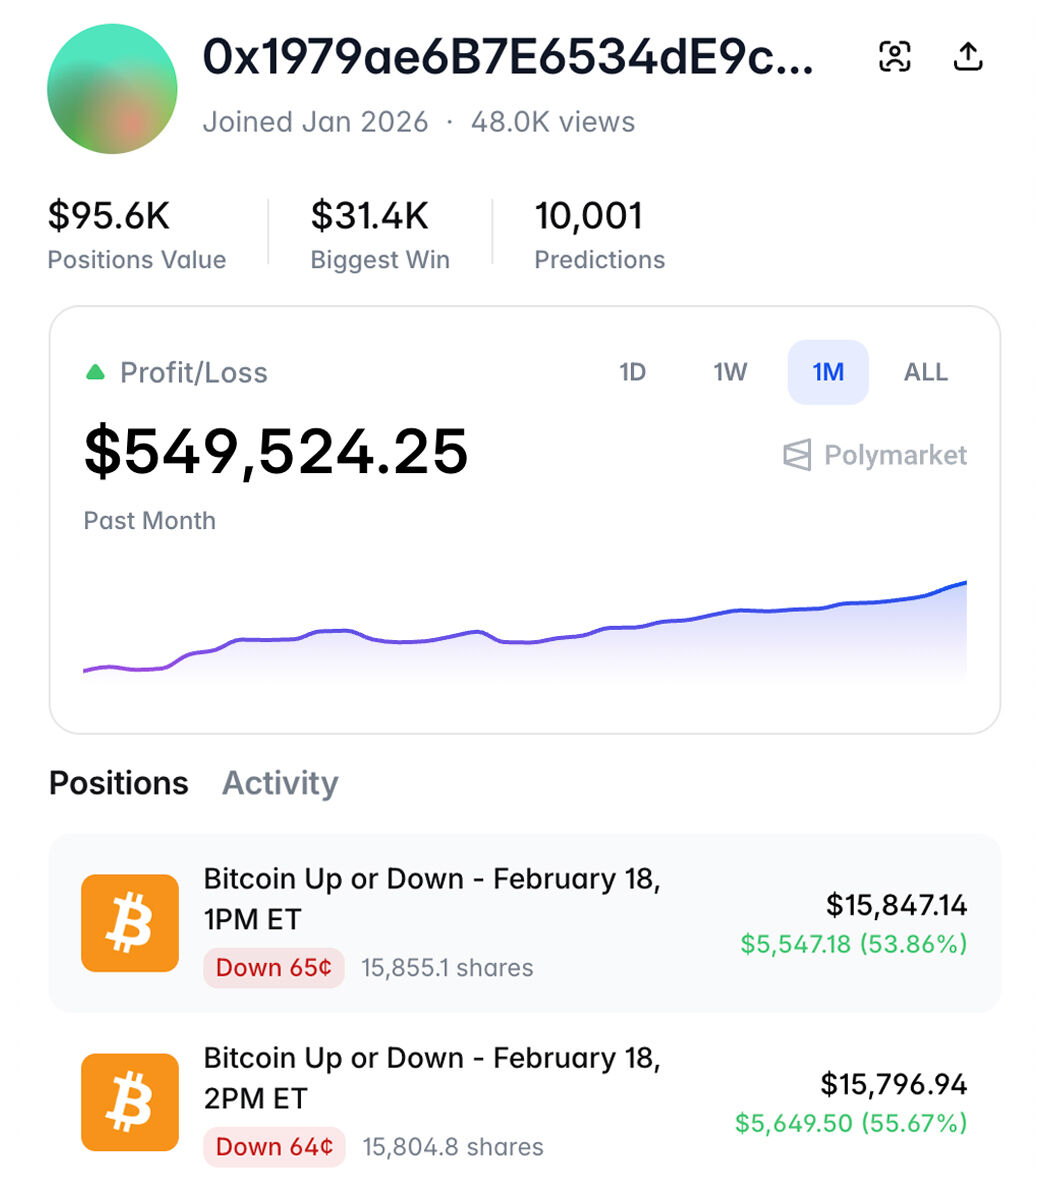Image resolution: width=1050 pixels, height=1200 pixels.
Task: Click the wallet address 0x1979ae6B7E6534dE9c
Action: point(508,58)
